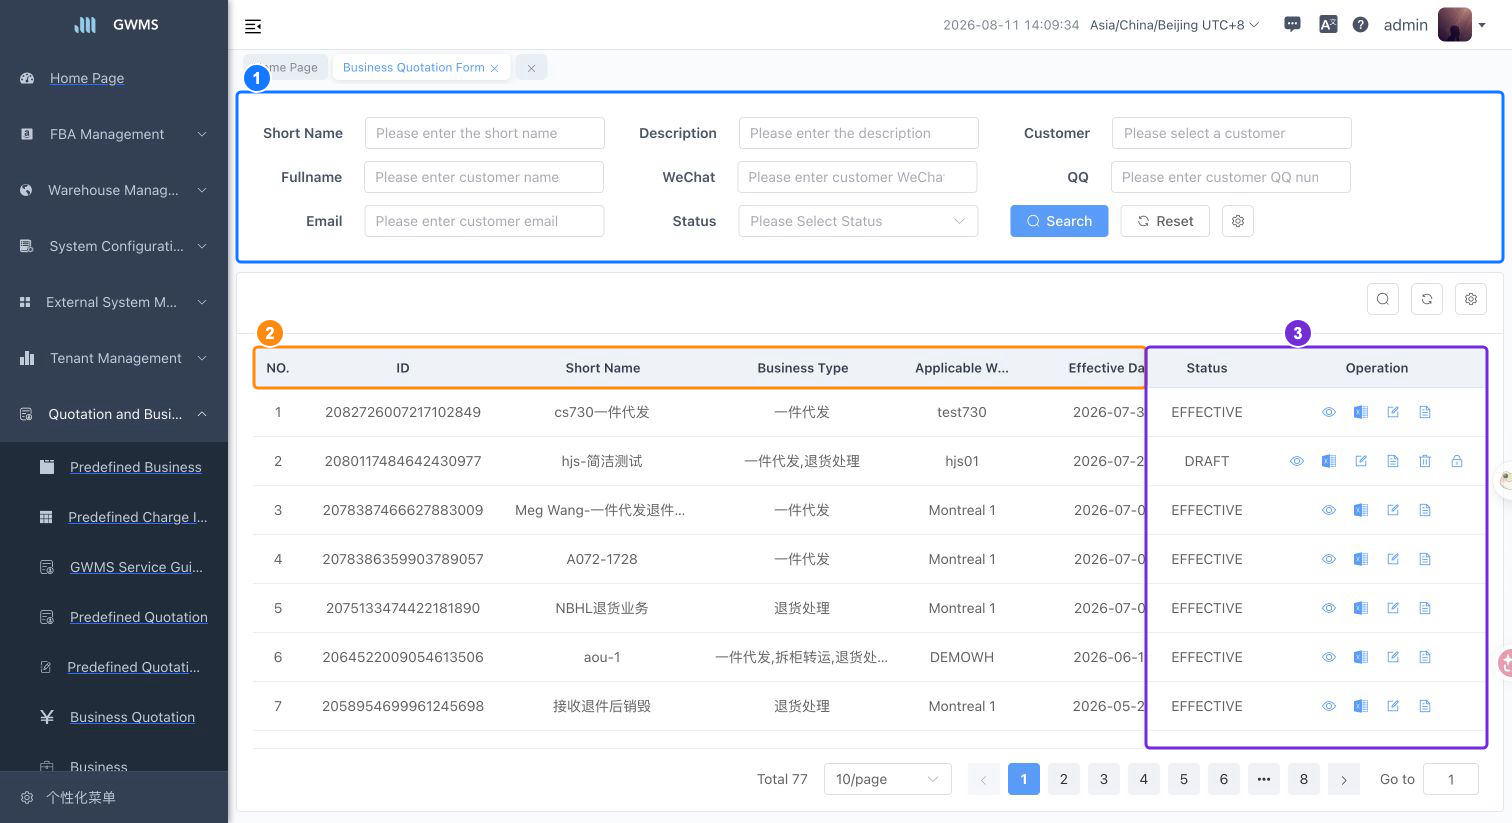Screen dimensions: 1512x823
Task: View row 1 quotation cs730 eye icon
Action: click(1329, 412)
